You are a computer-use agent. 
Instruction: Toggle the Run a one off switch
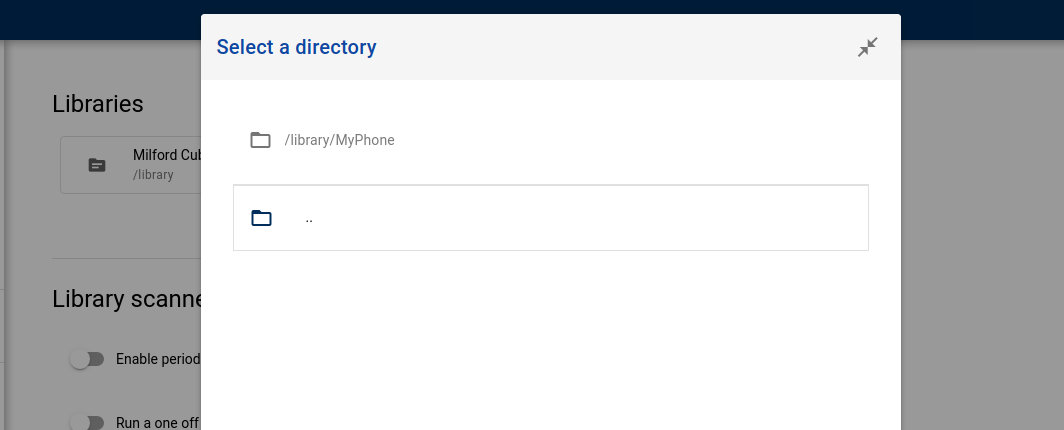coord(88,423)
